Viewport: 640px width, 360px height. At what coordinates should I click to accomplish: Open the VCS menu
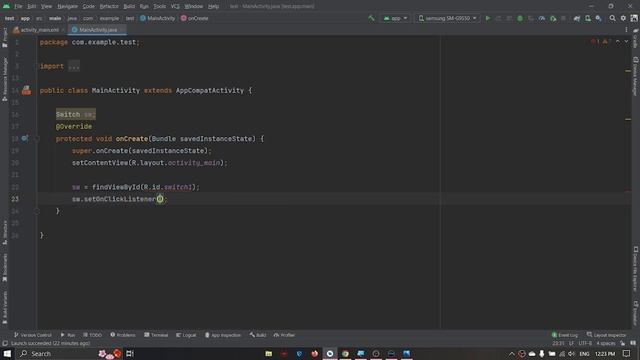(175, 7)
